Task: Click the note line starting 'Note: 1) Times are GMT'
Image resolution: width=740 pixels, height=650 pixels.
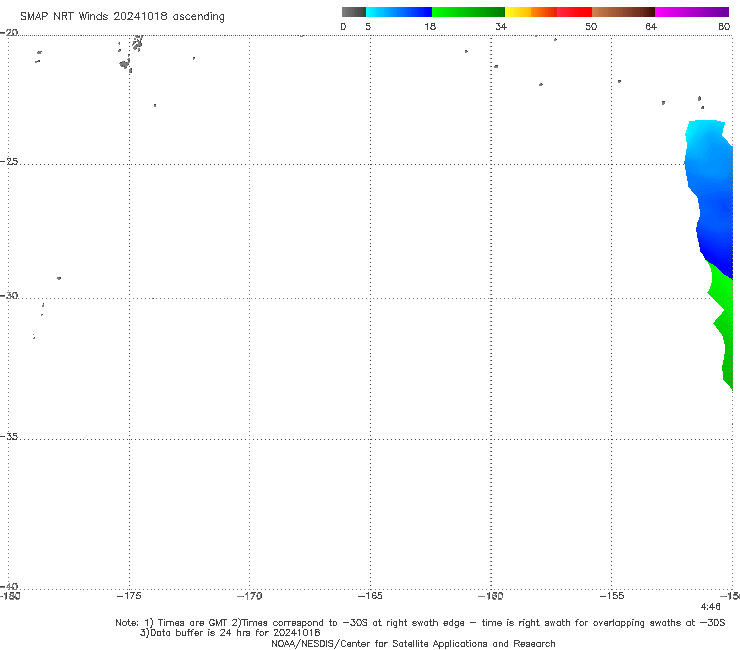Action: click(x=420, y=623)
